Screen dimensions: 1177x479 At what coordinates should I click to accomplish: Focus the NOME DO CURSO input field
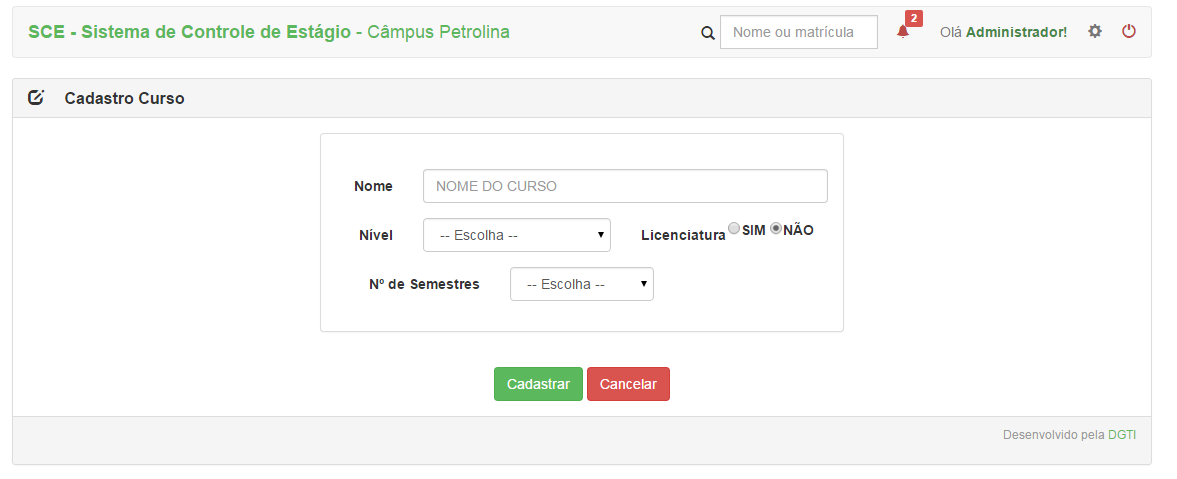(x=625, y=186)
